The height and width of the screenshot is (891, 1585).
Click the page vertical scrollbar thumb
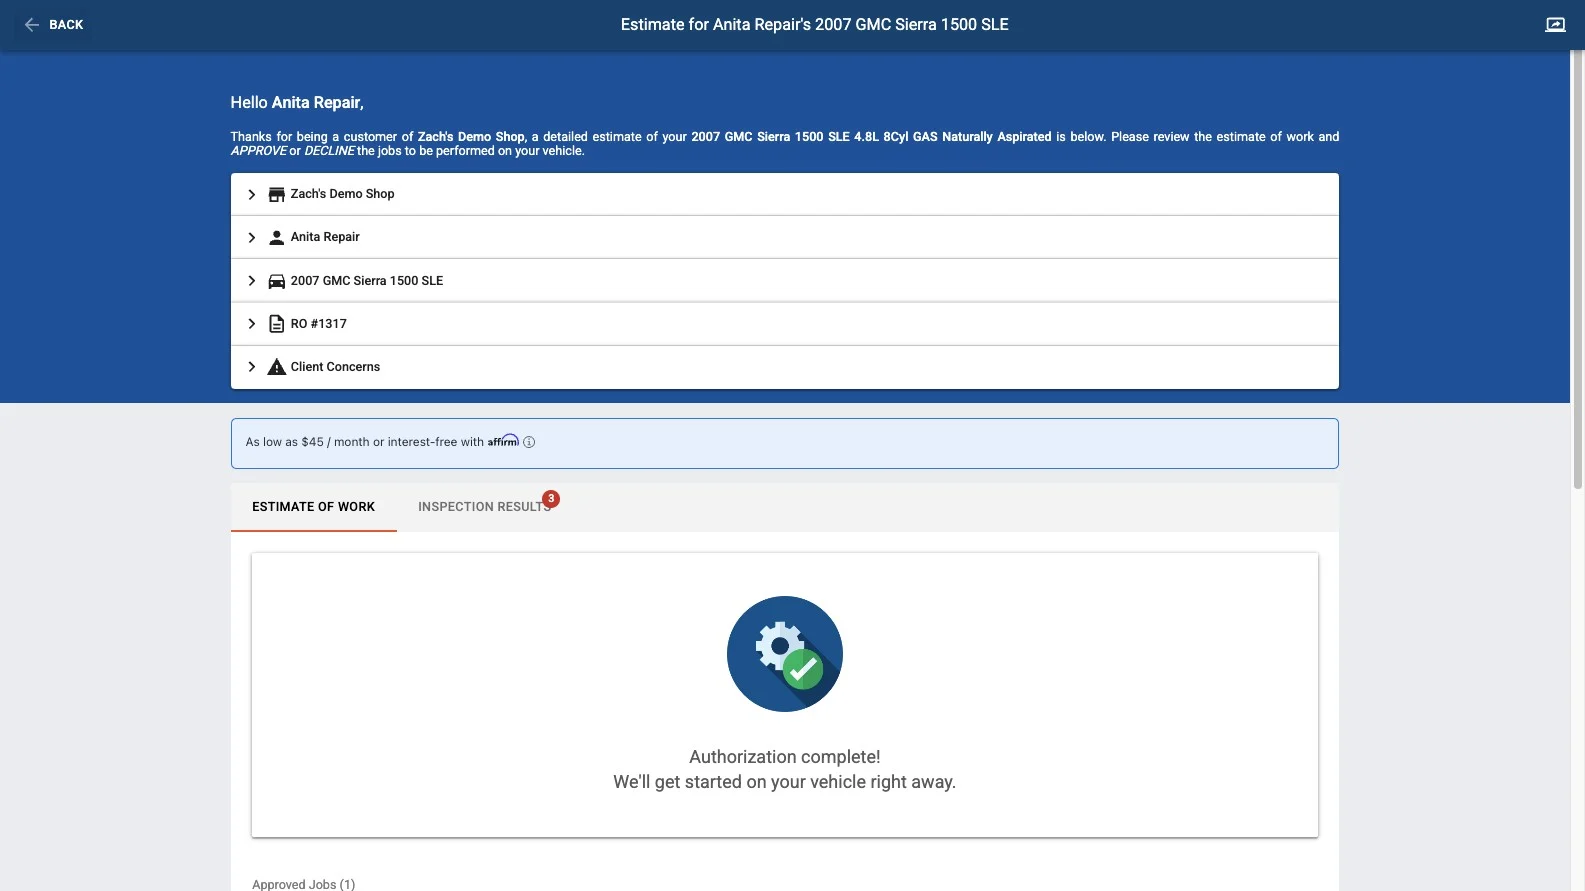point(1577,270)
